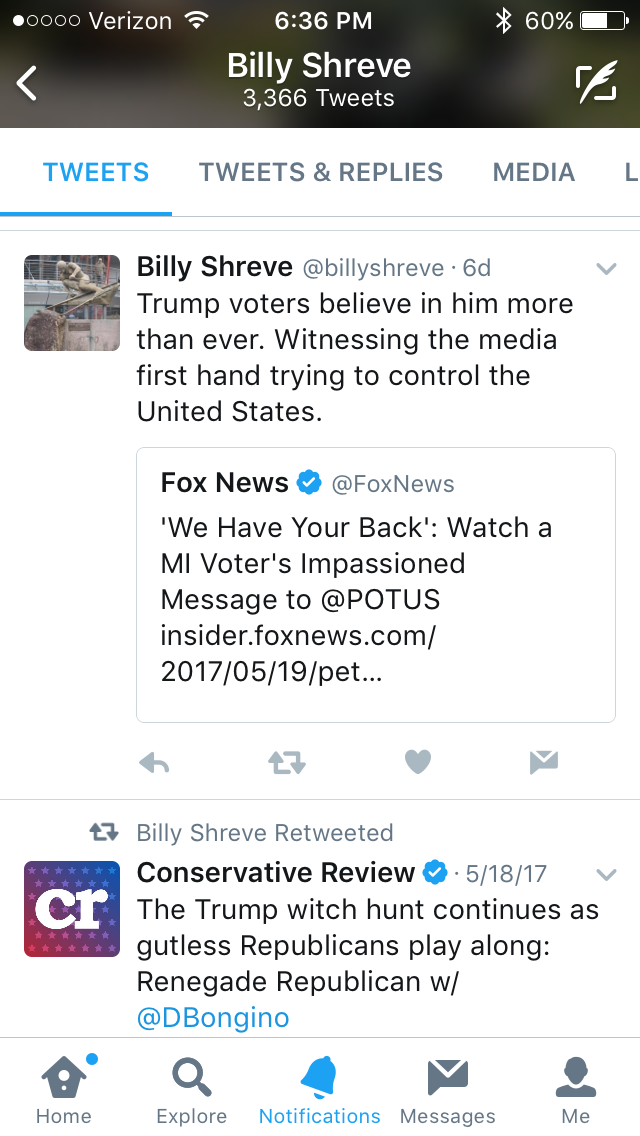
Task: Expand options chevron on Billy Shreve tweet
Action: pos(605,268)
